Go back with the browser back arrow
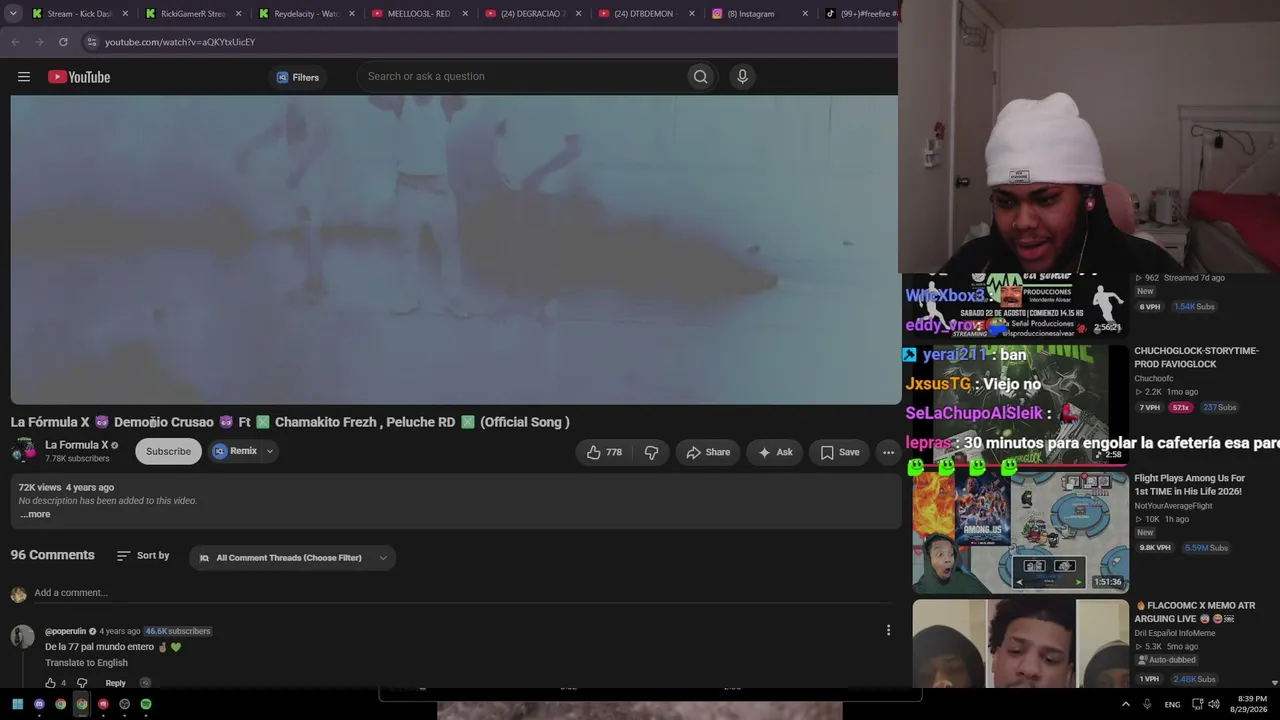1280x720 pixels. (15, 42)
